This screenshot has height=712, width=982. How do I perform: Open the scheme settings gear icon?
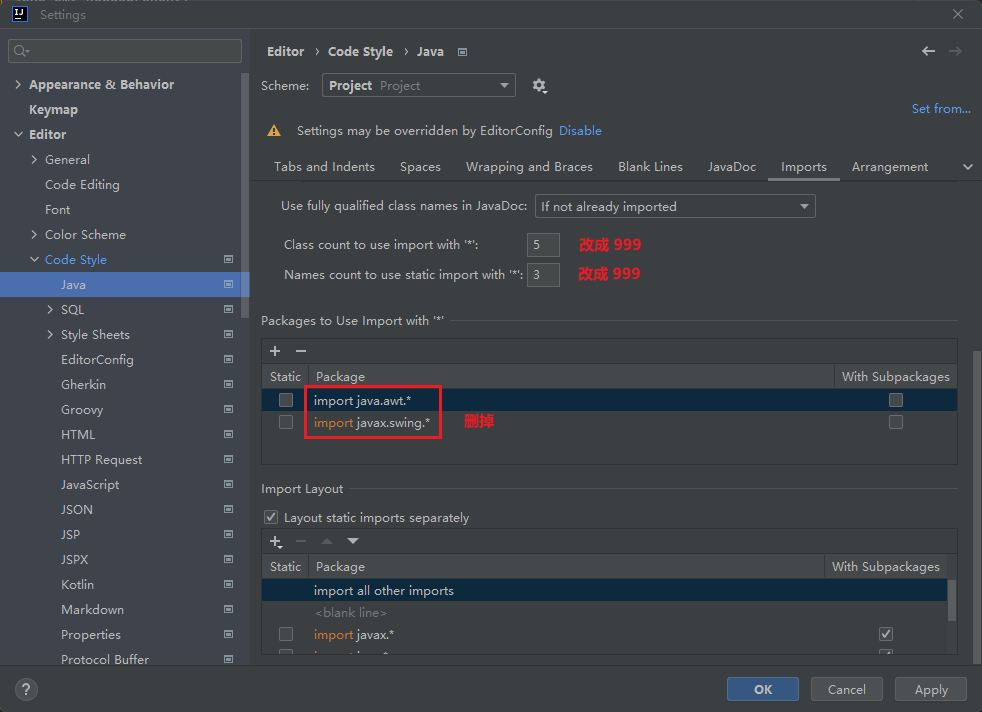[x=539, y=86]
